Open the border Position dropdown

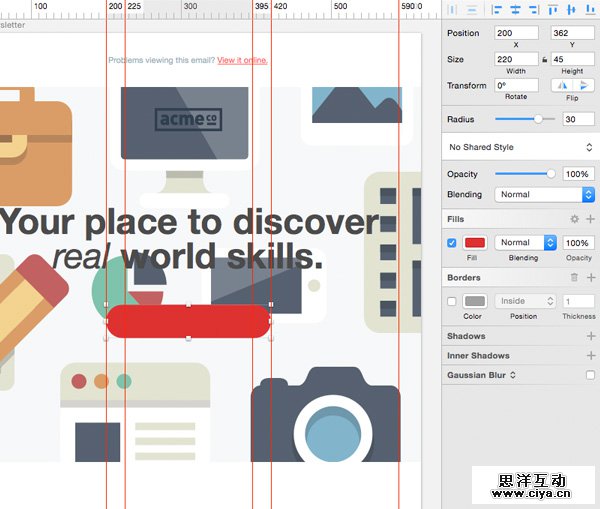point(525,301)
